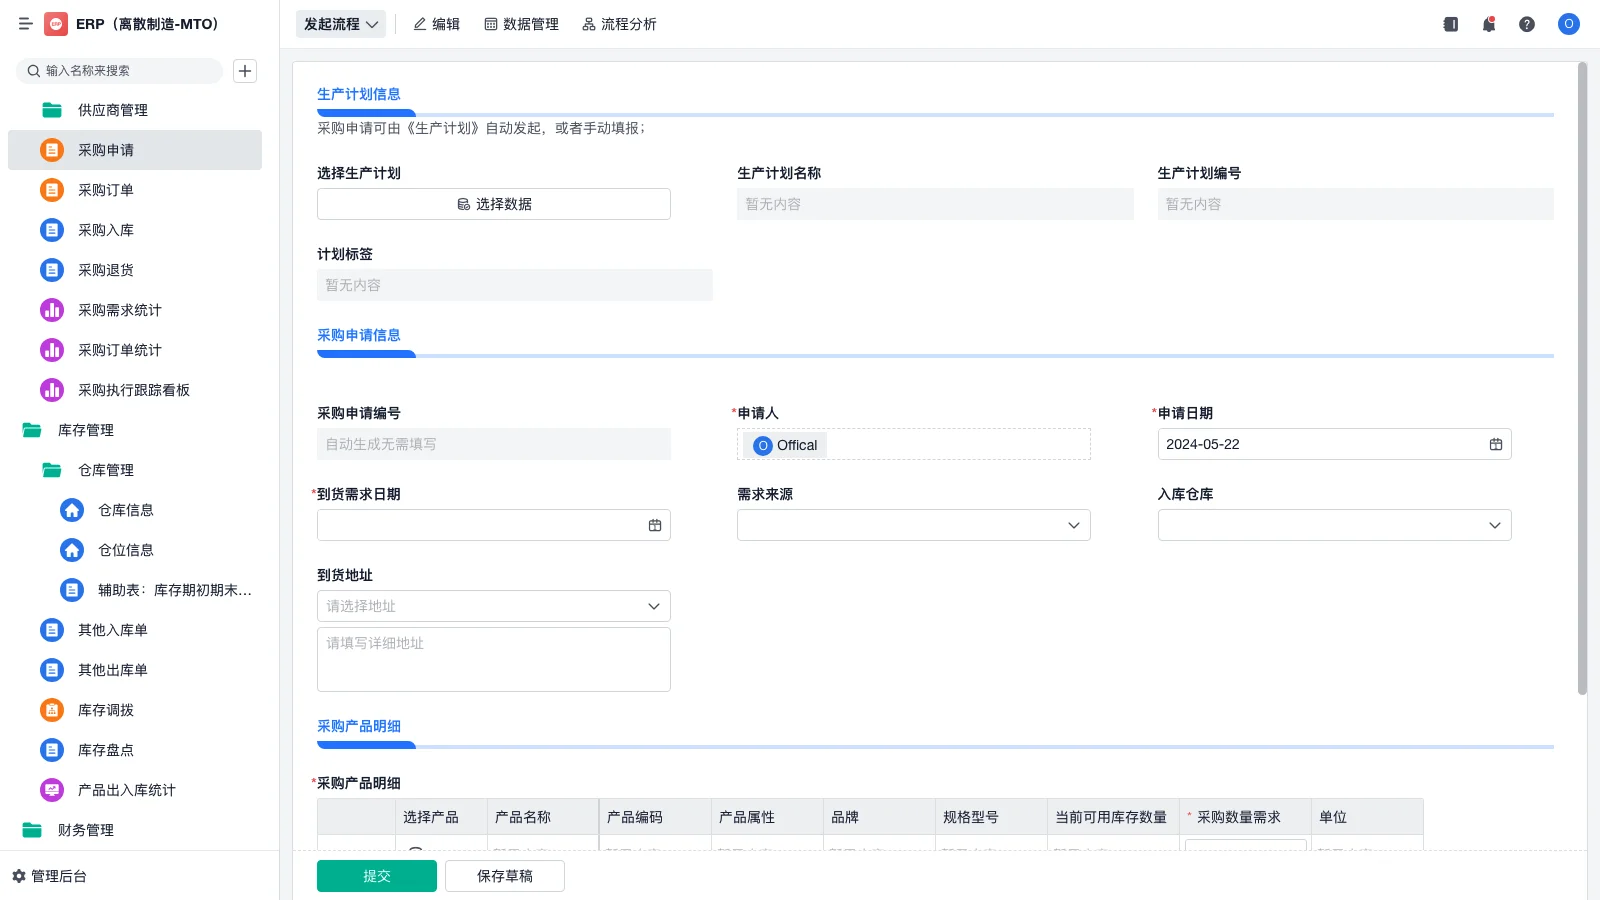Click the help question mark icon
1600x900 pixels.
pyautogui.click(x=1527, y=24)
